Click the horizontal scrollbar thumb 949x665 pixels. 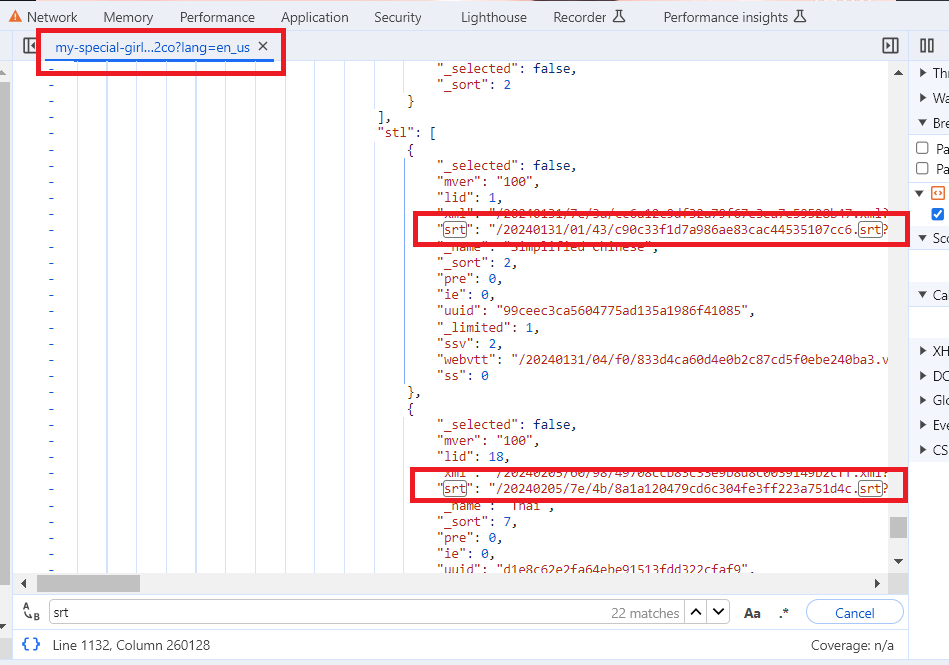pyautogui.click(x=88, y=583)
